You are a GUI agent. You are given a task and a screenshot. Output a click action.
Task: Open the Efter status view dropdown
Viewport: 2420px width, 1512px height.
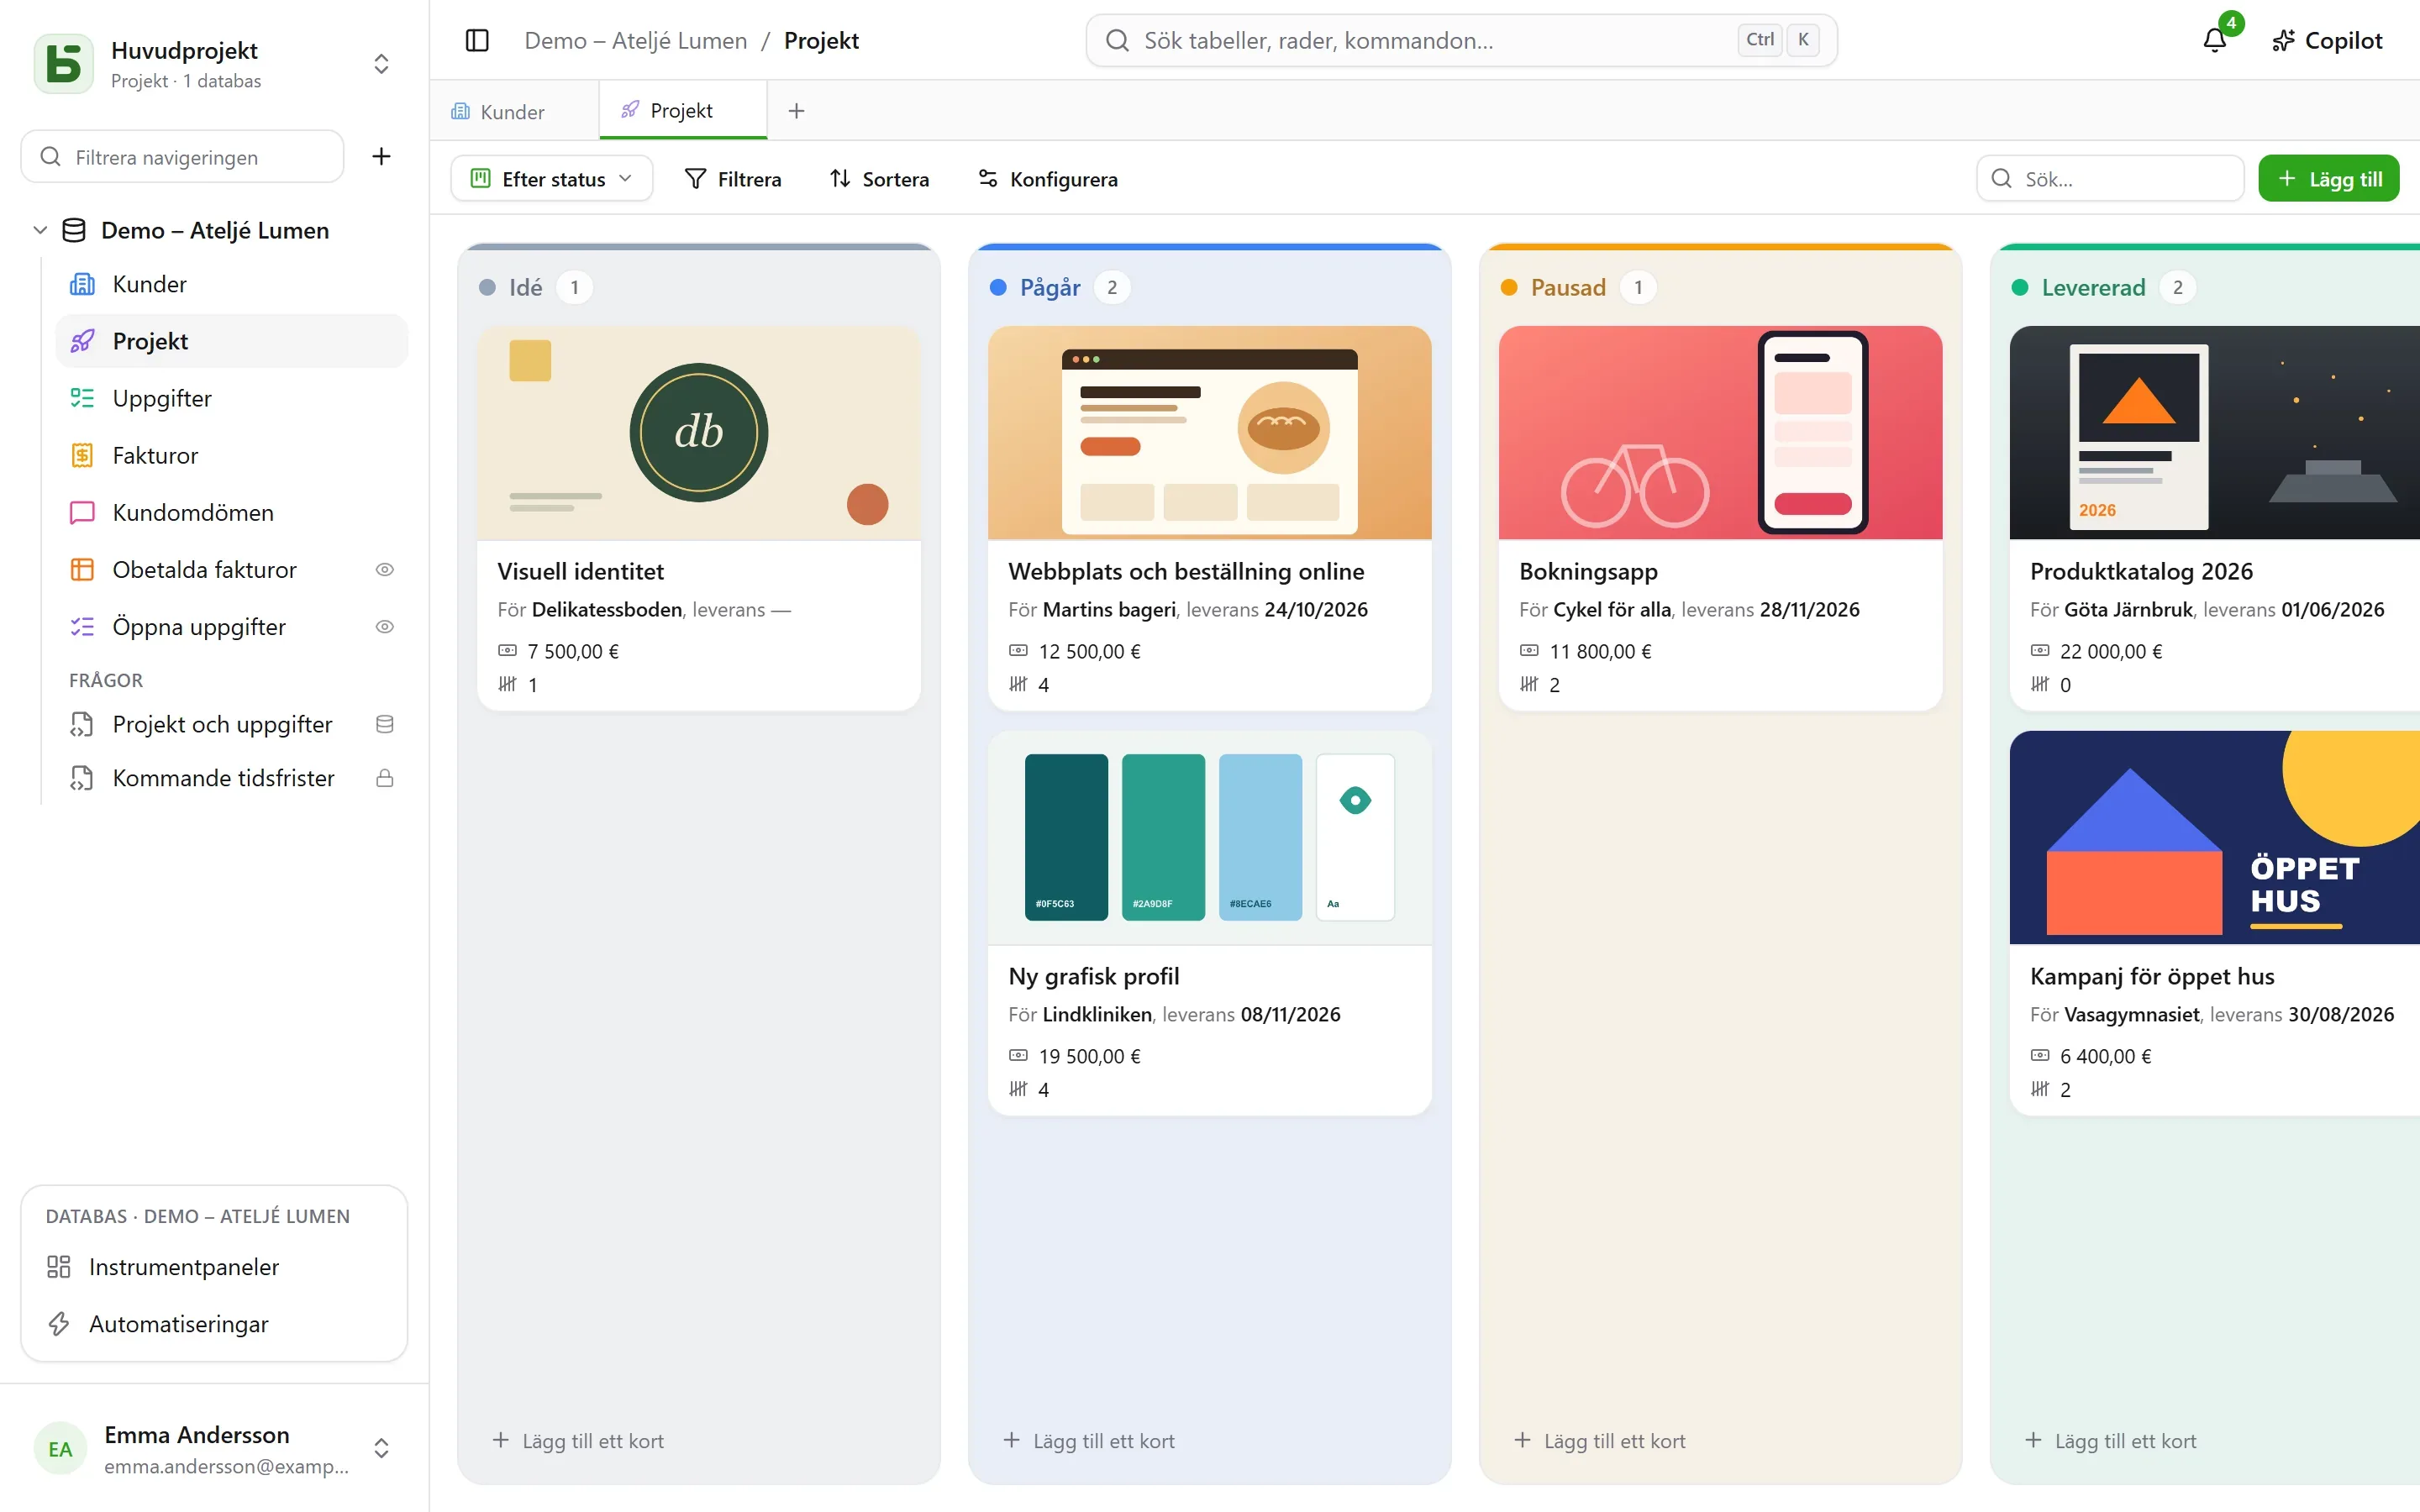[x=552, y=178]
